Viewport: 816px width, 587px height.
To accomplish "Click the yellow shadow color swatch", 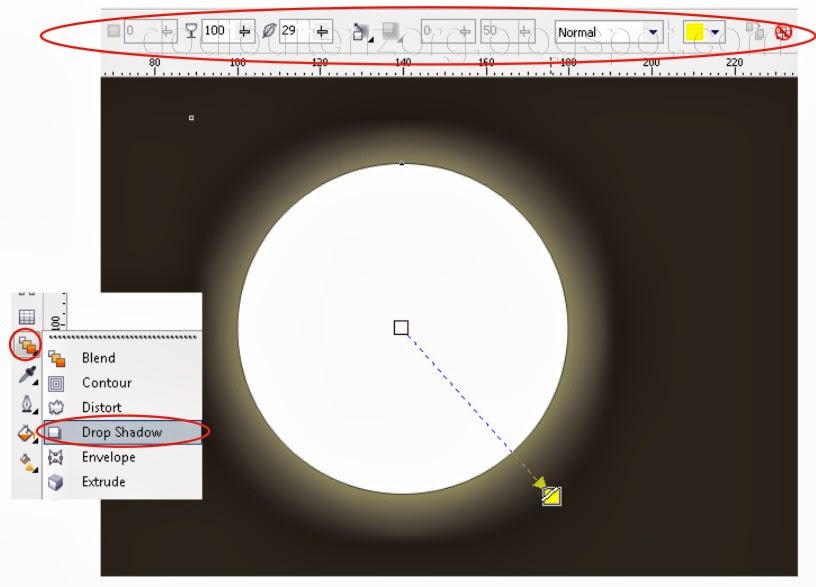I will click(694, 31).
